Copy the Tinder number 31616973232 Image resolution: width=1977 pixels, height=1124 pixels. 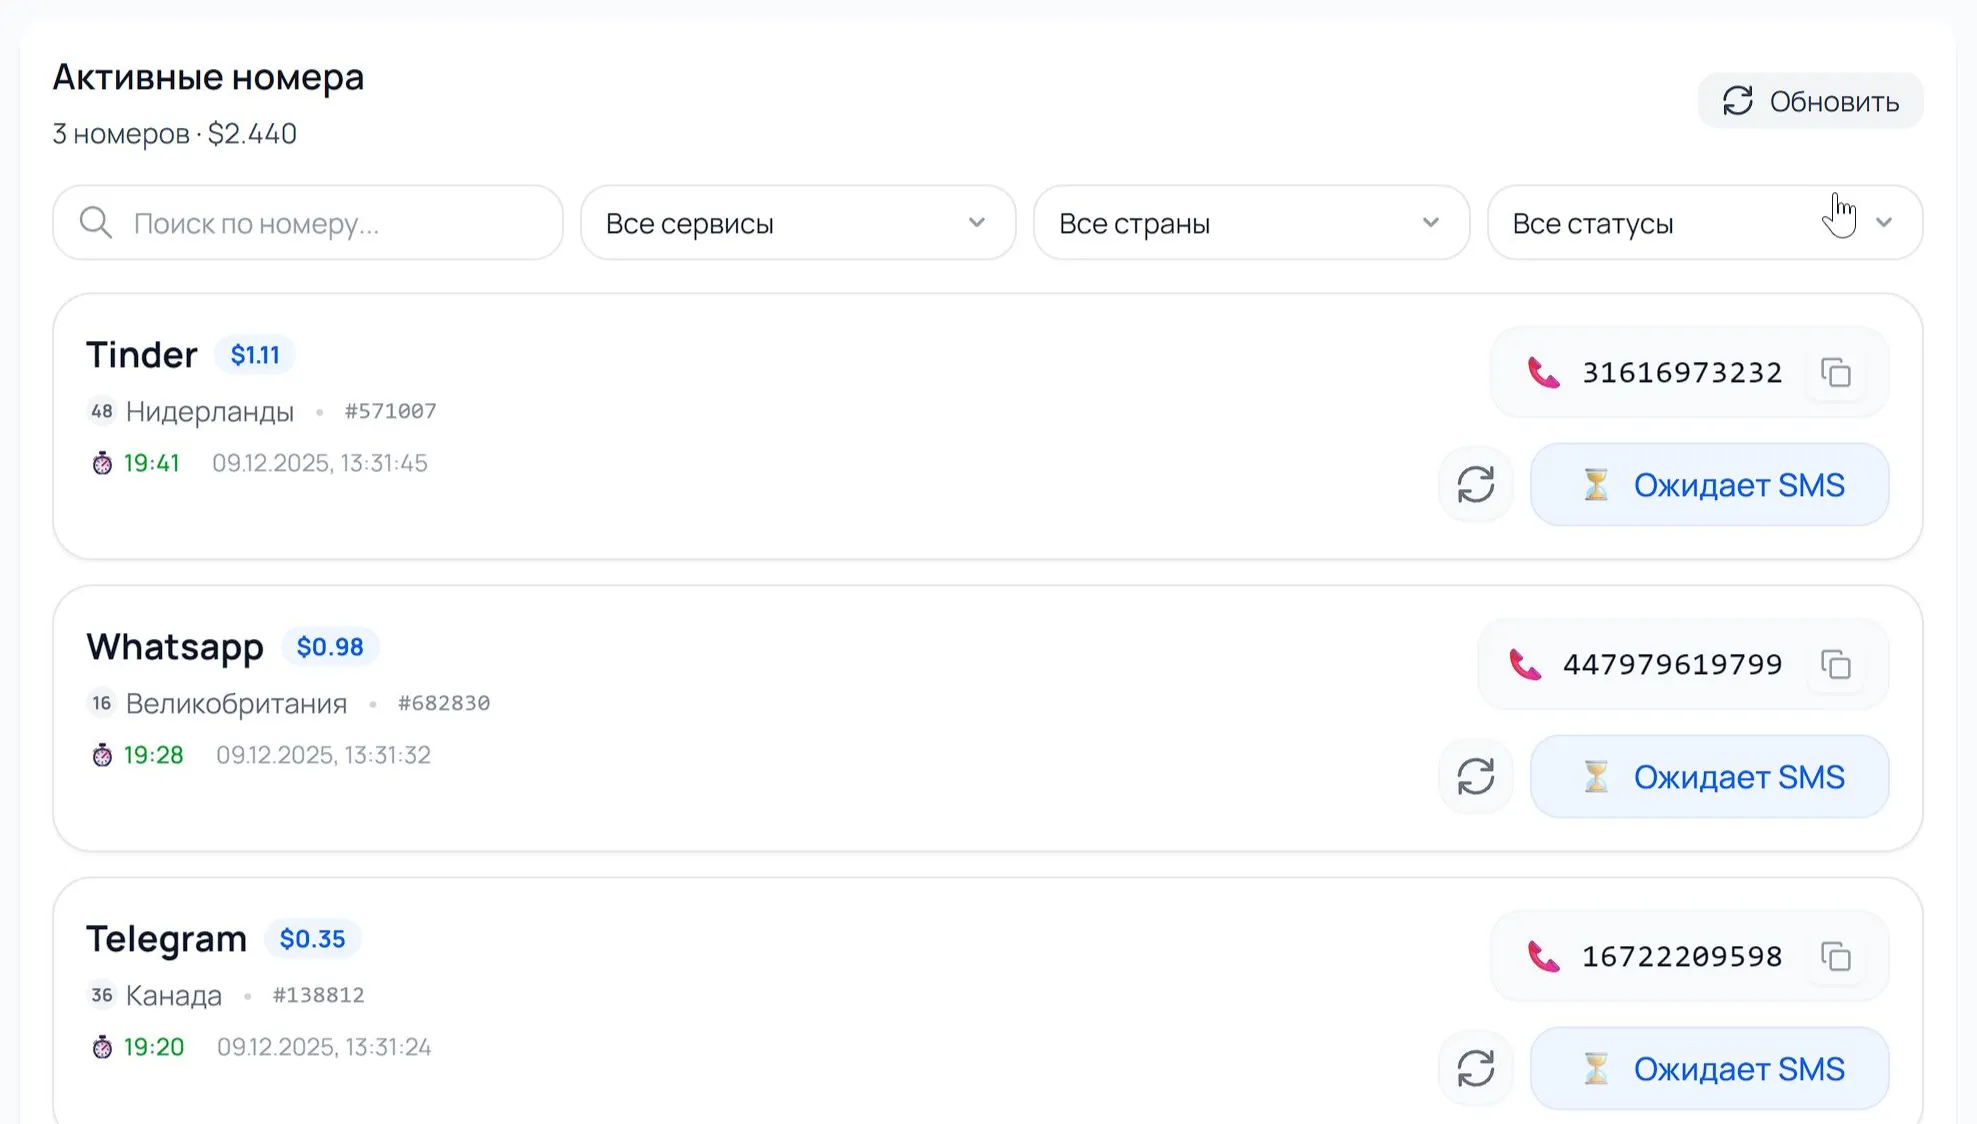point(1836,373)
